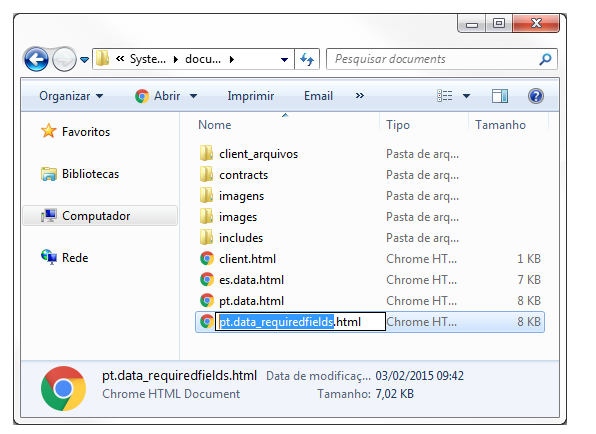
Task: Click the '1 KB' size of client.html
Action: [529, 259]
